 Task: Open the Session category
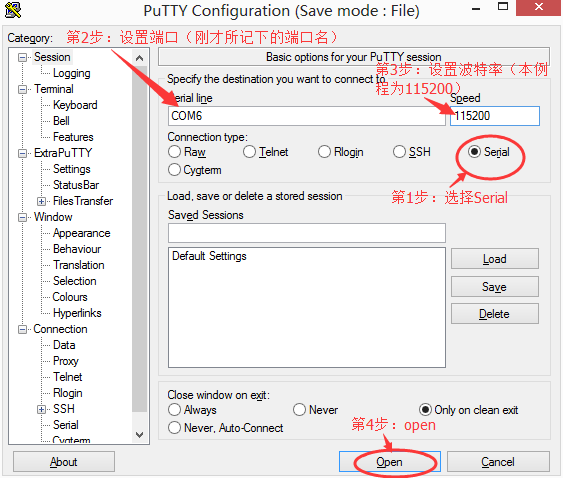coord(52,57)
